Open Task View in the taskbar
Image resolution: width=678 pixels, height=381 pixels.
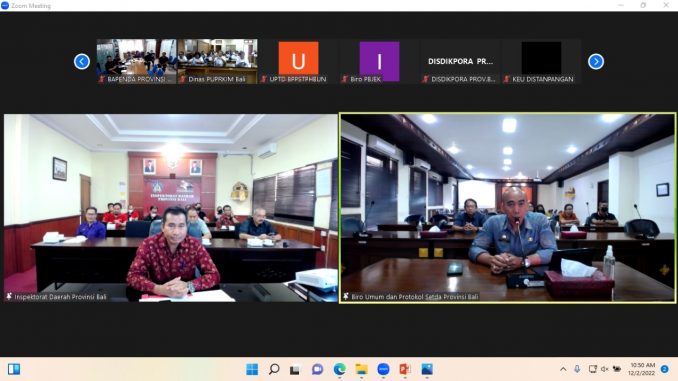pyautogui.click(x=295, y=370)
